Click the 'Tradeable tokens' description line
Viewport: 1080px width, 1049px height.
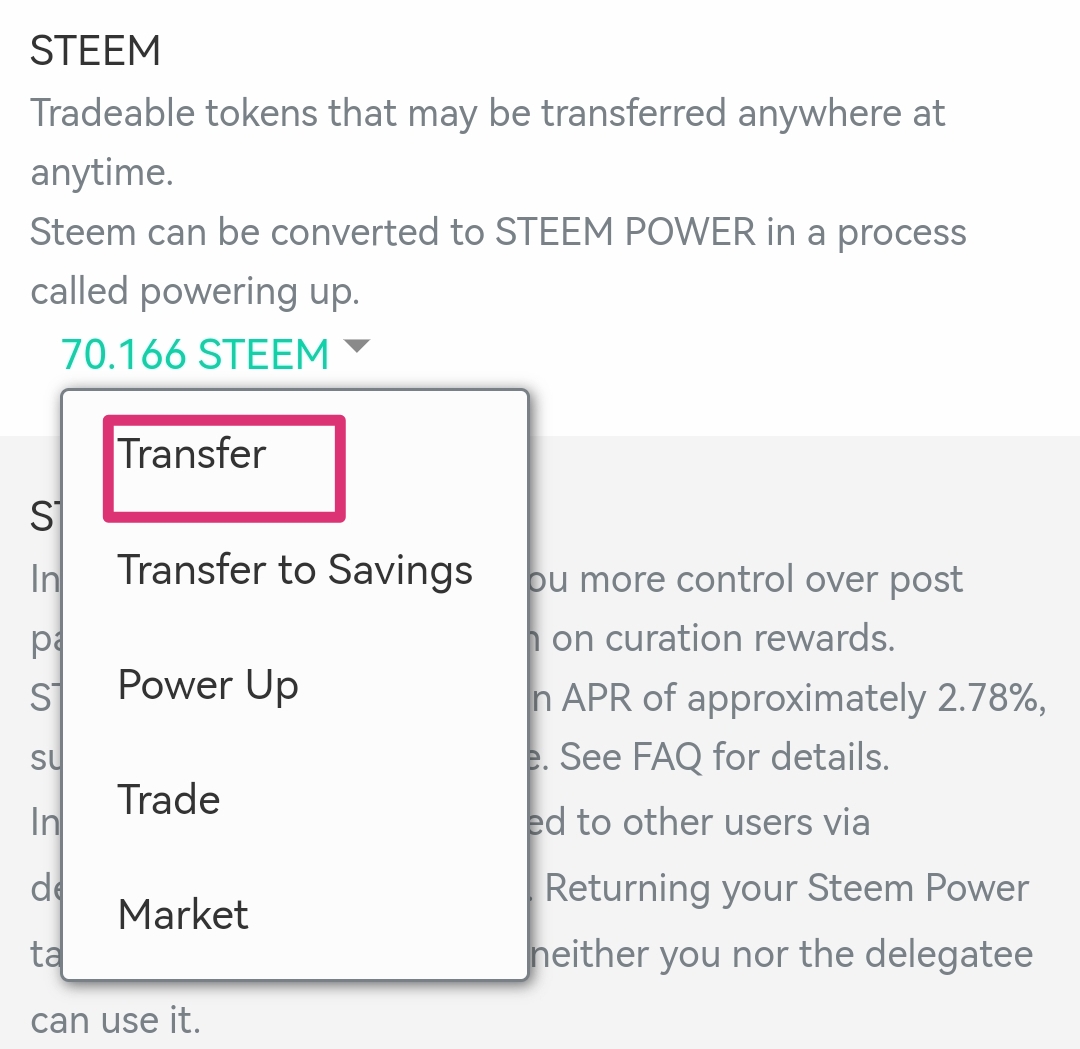(487, 114)
